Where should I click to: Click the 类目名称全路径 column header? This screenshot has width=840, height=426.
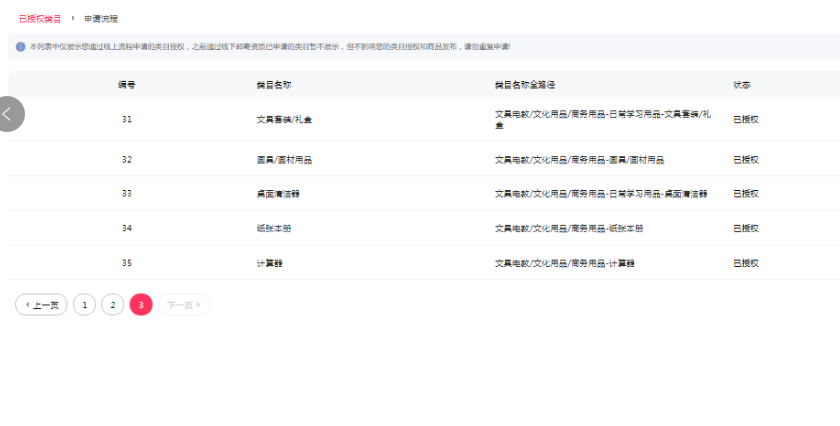coord(532,86)
